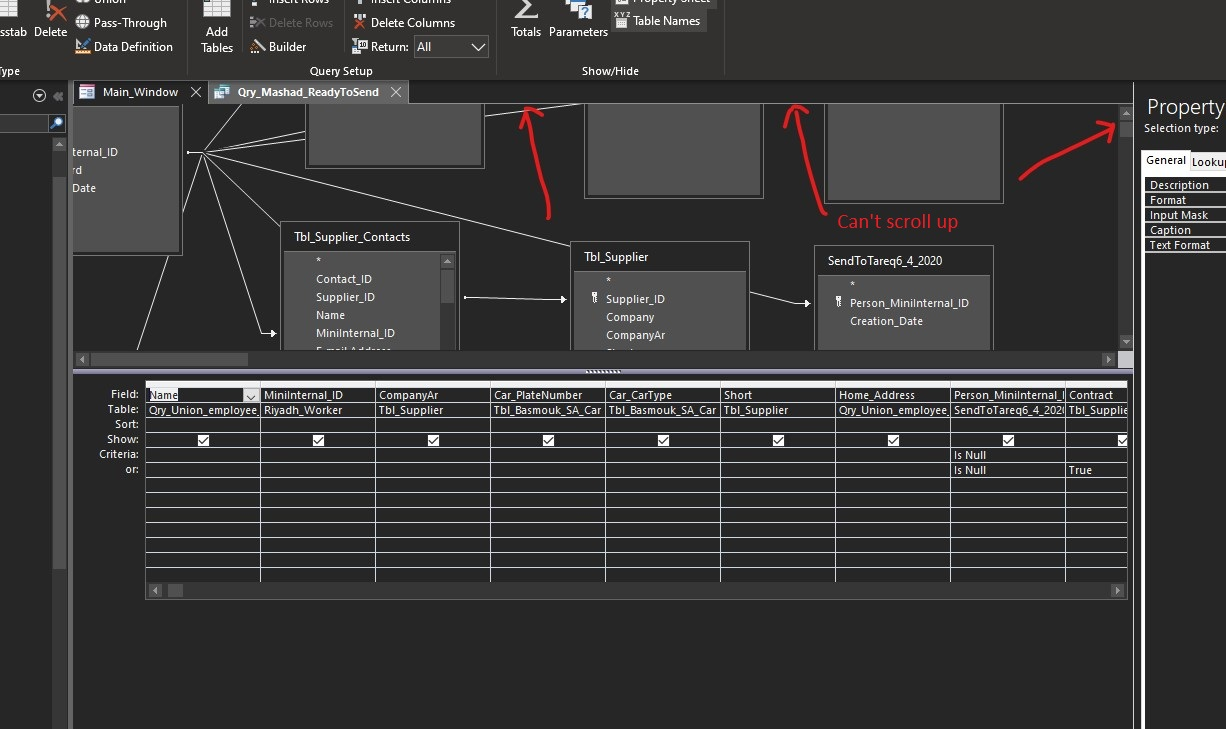Toggle Show checkbox for Contract column
This screenshot has width=1226, height=729.
click(x=1122, y=440)
